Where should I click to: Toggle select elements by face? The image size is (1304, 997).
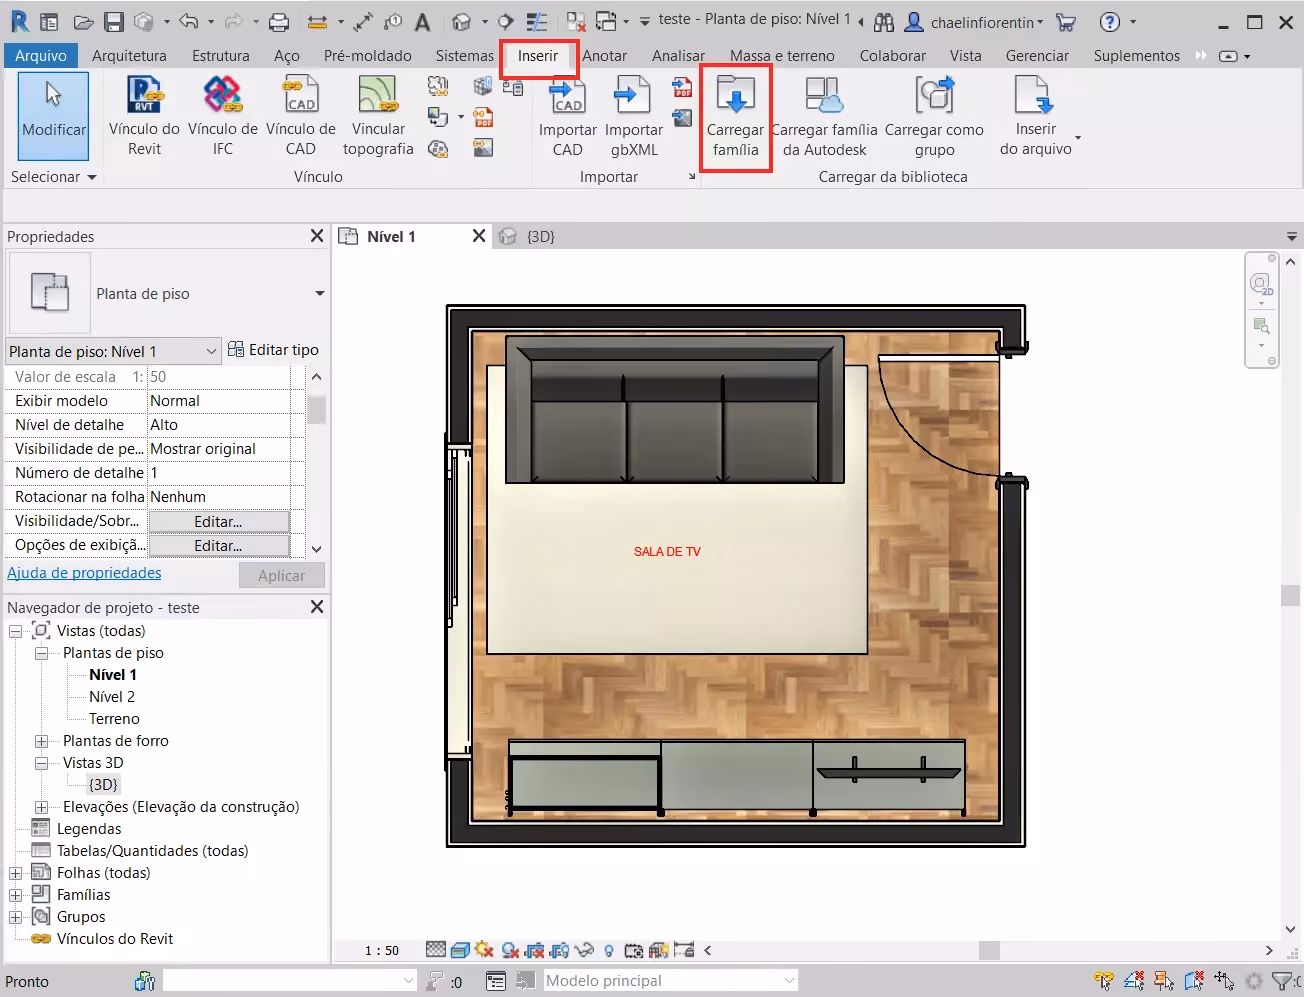click(1194, 981)
